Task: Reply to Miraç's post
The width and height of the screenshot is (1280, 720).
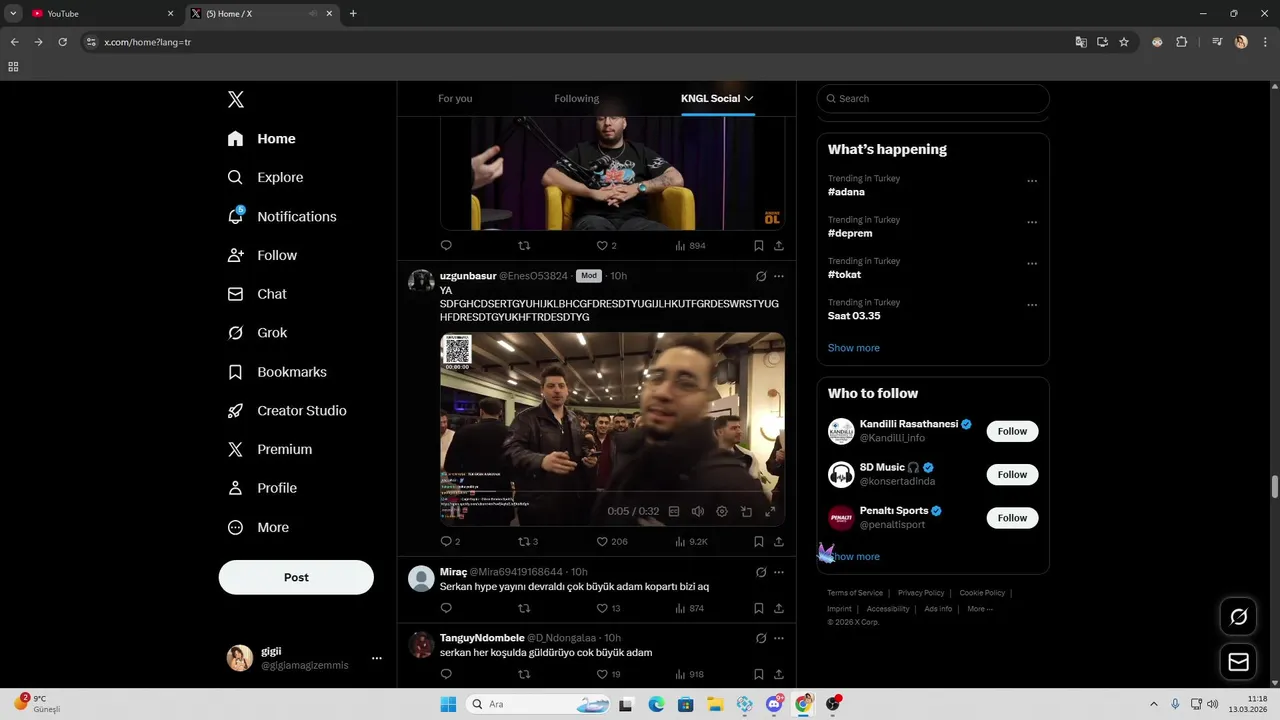Action: [446, 608]
